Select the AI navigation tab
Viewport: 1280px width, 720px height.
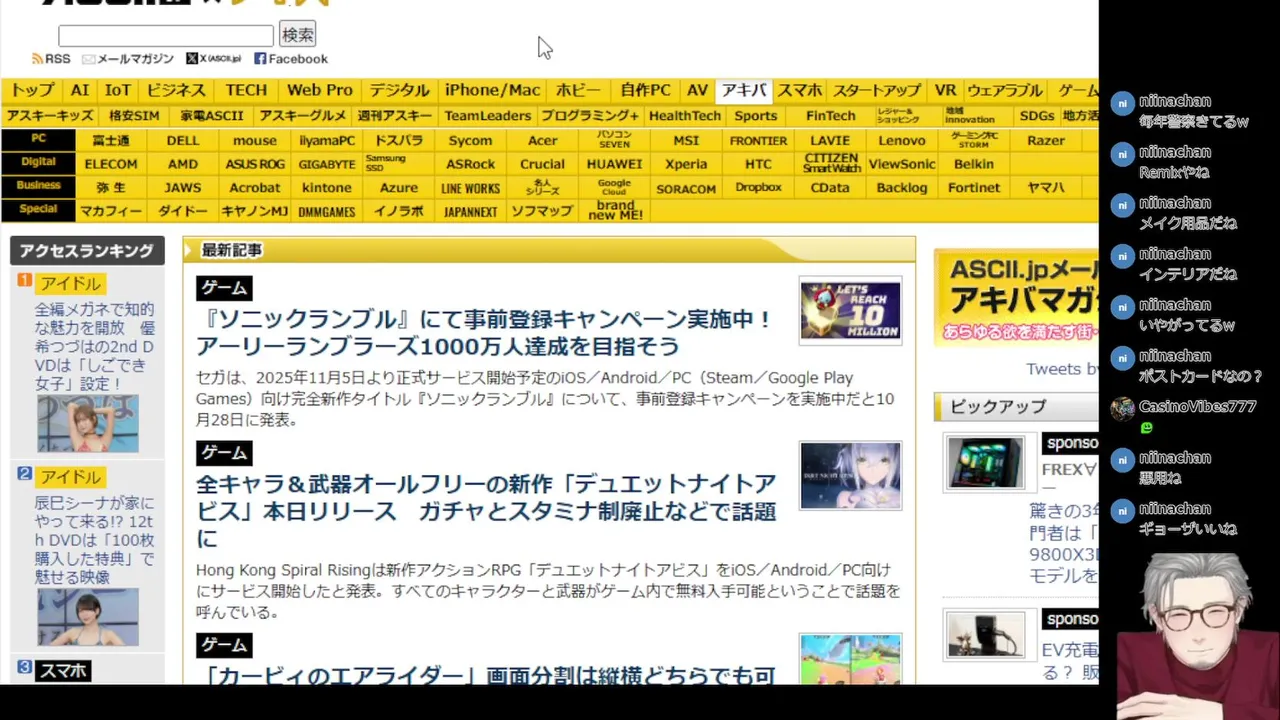point(80,90)
